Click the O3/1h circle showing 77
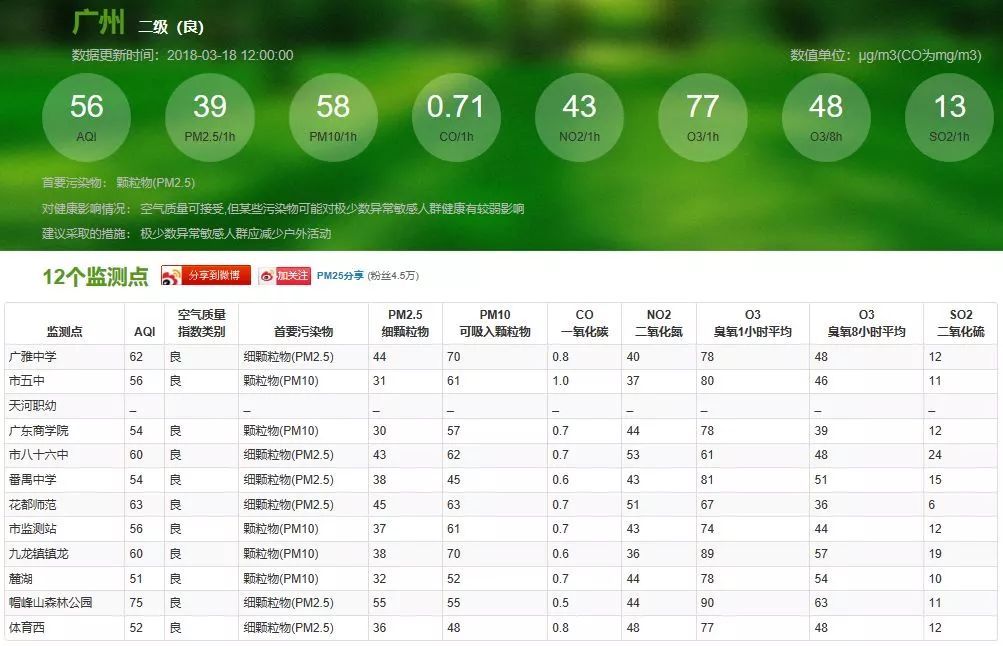Viewport: 1003px width, 646px height. click(x=703, y=116)
